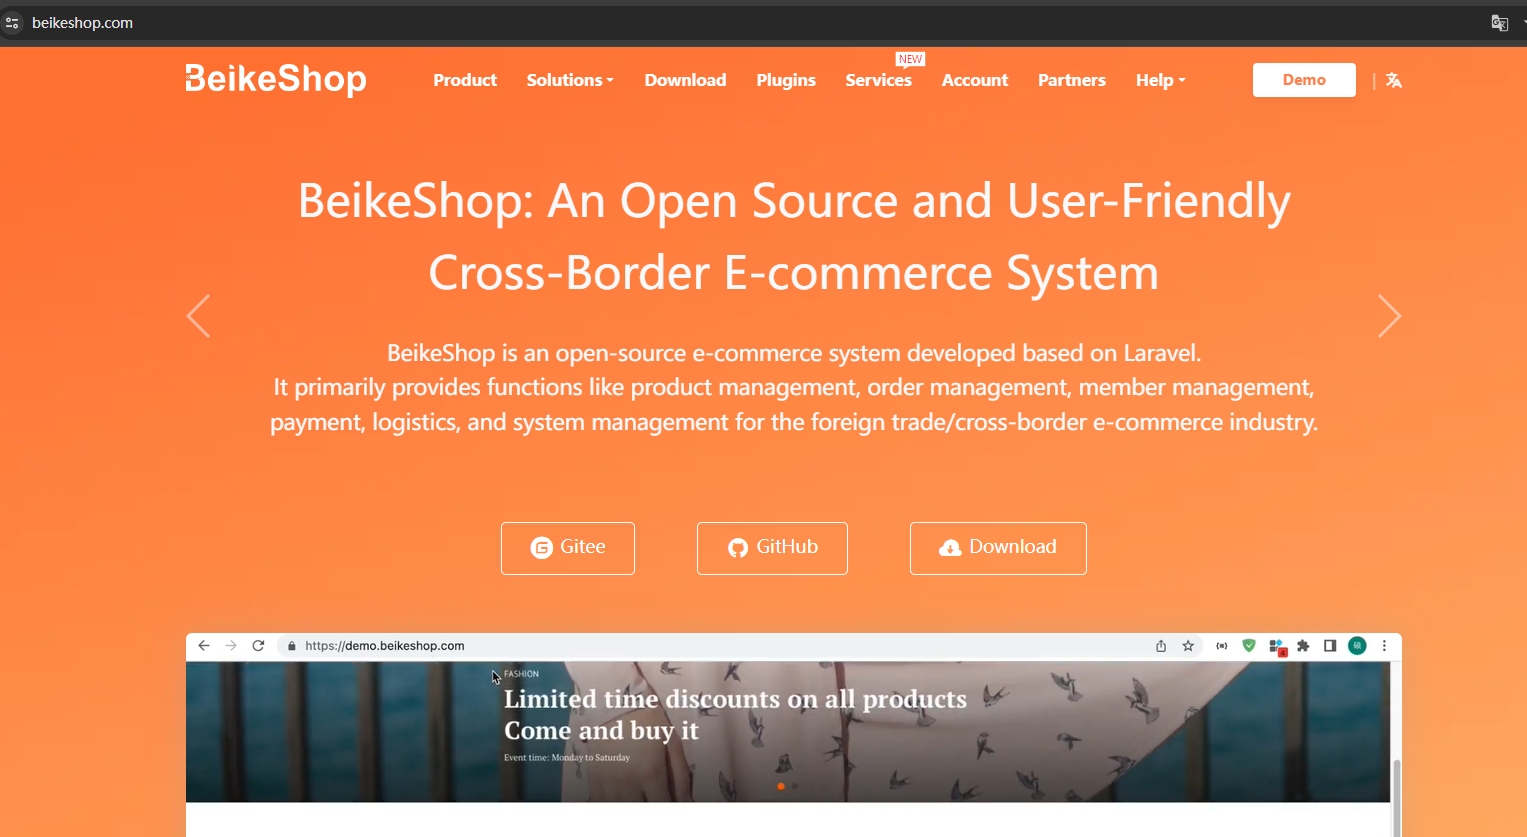
Task: Expand the Solutions dropdown menu
Action: point(570,80)
